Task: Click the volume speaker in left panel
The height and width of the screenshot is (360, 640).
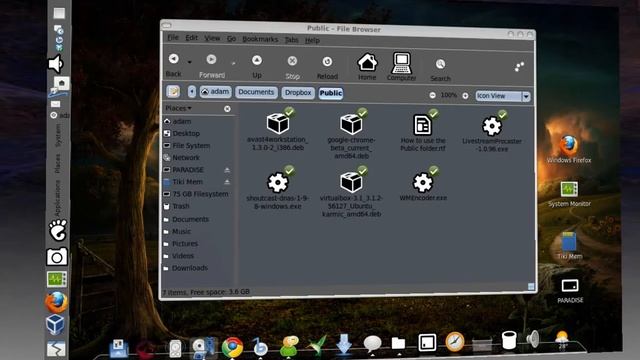Action: click(x=56, y=64)
